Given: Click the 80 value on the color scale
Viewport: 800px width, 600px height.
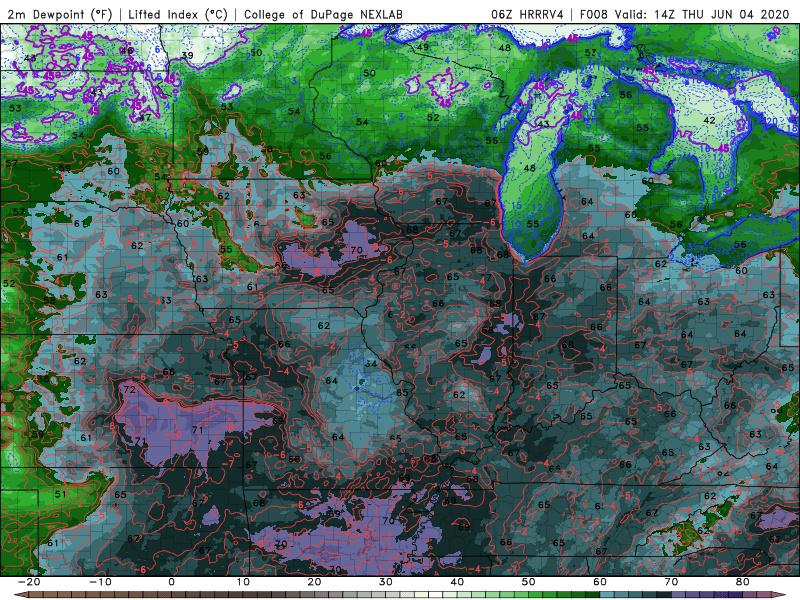Looking at the screenshot, I should (x=743, y=582).
